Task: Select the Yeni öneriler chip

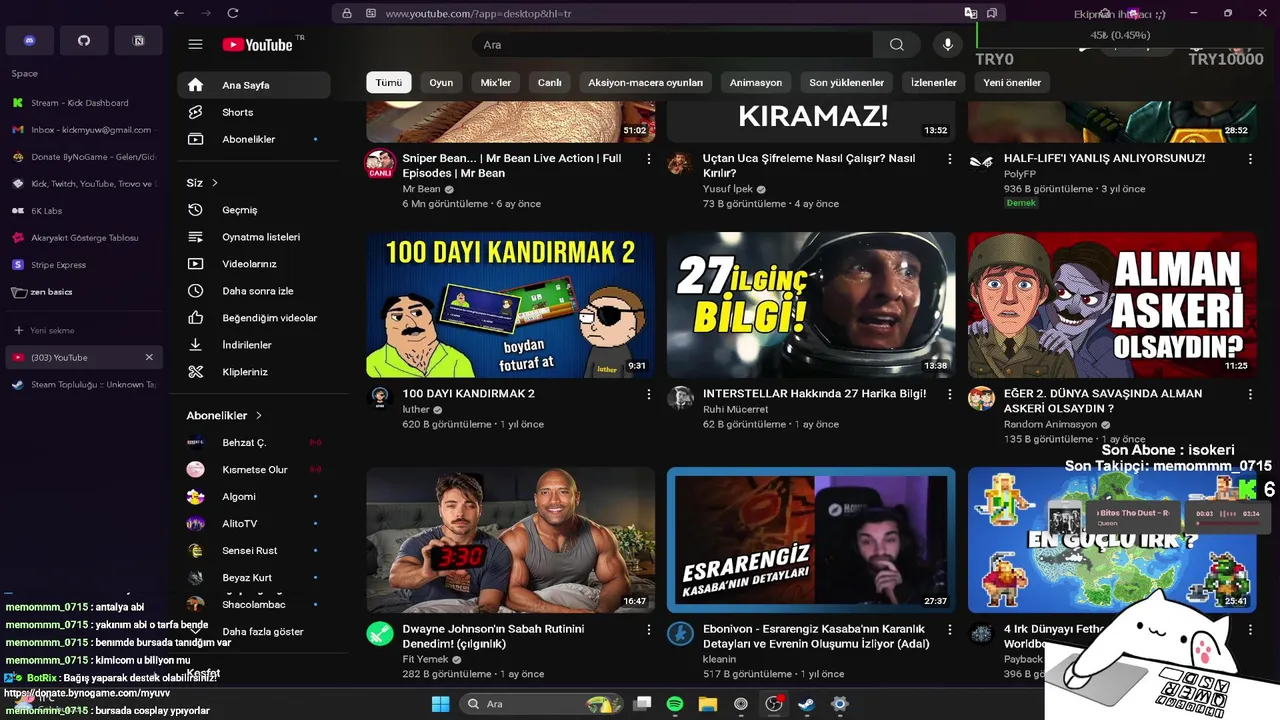Action: point(1012,83)
